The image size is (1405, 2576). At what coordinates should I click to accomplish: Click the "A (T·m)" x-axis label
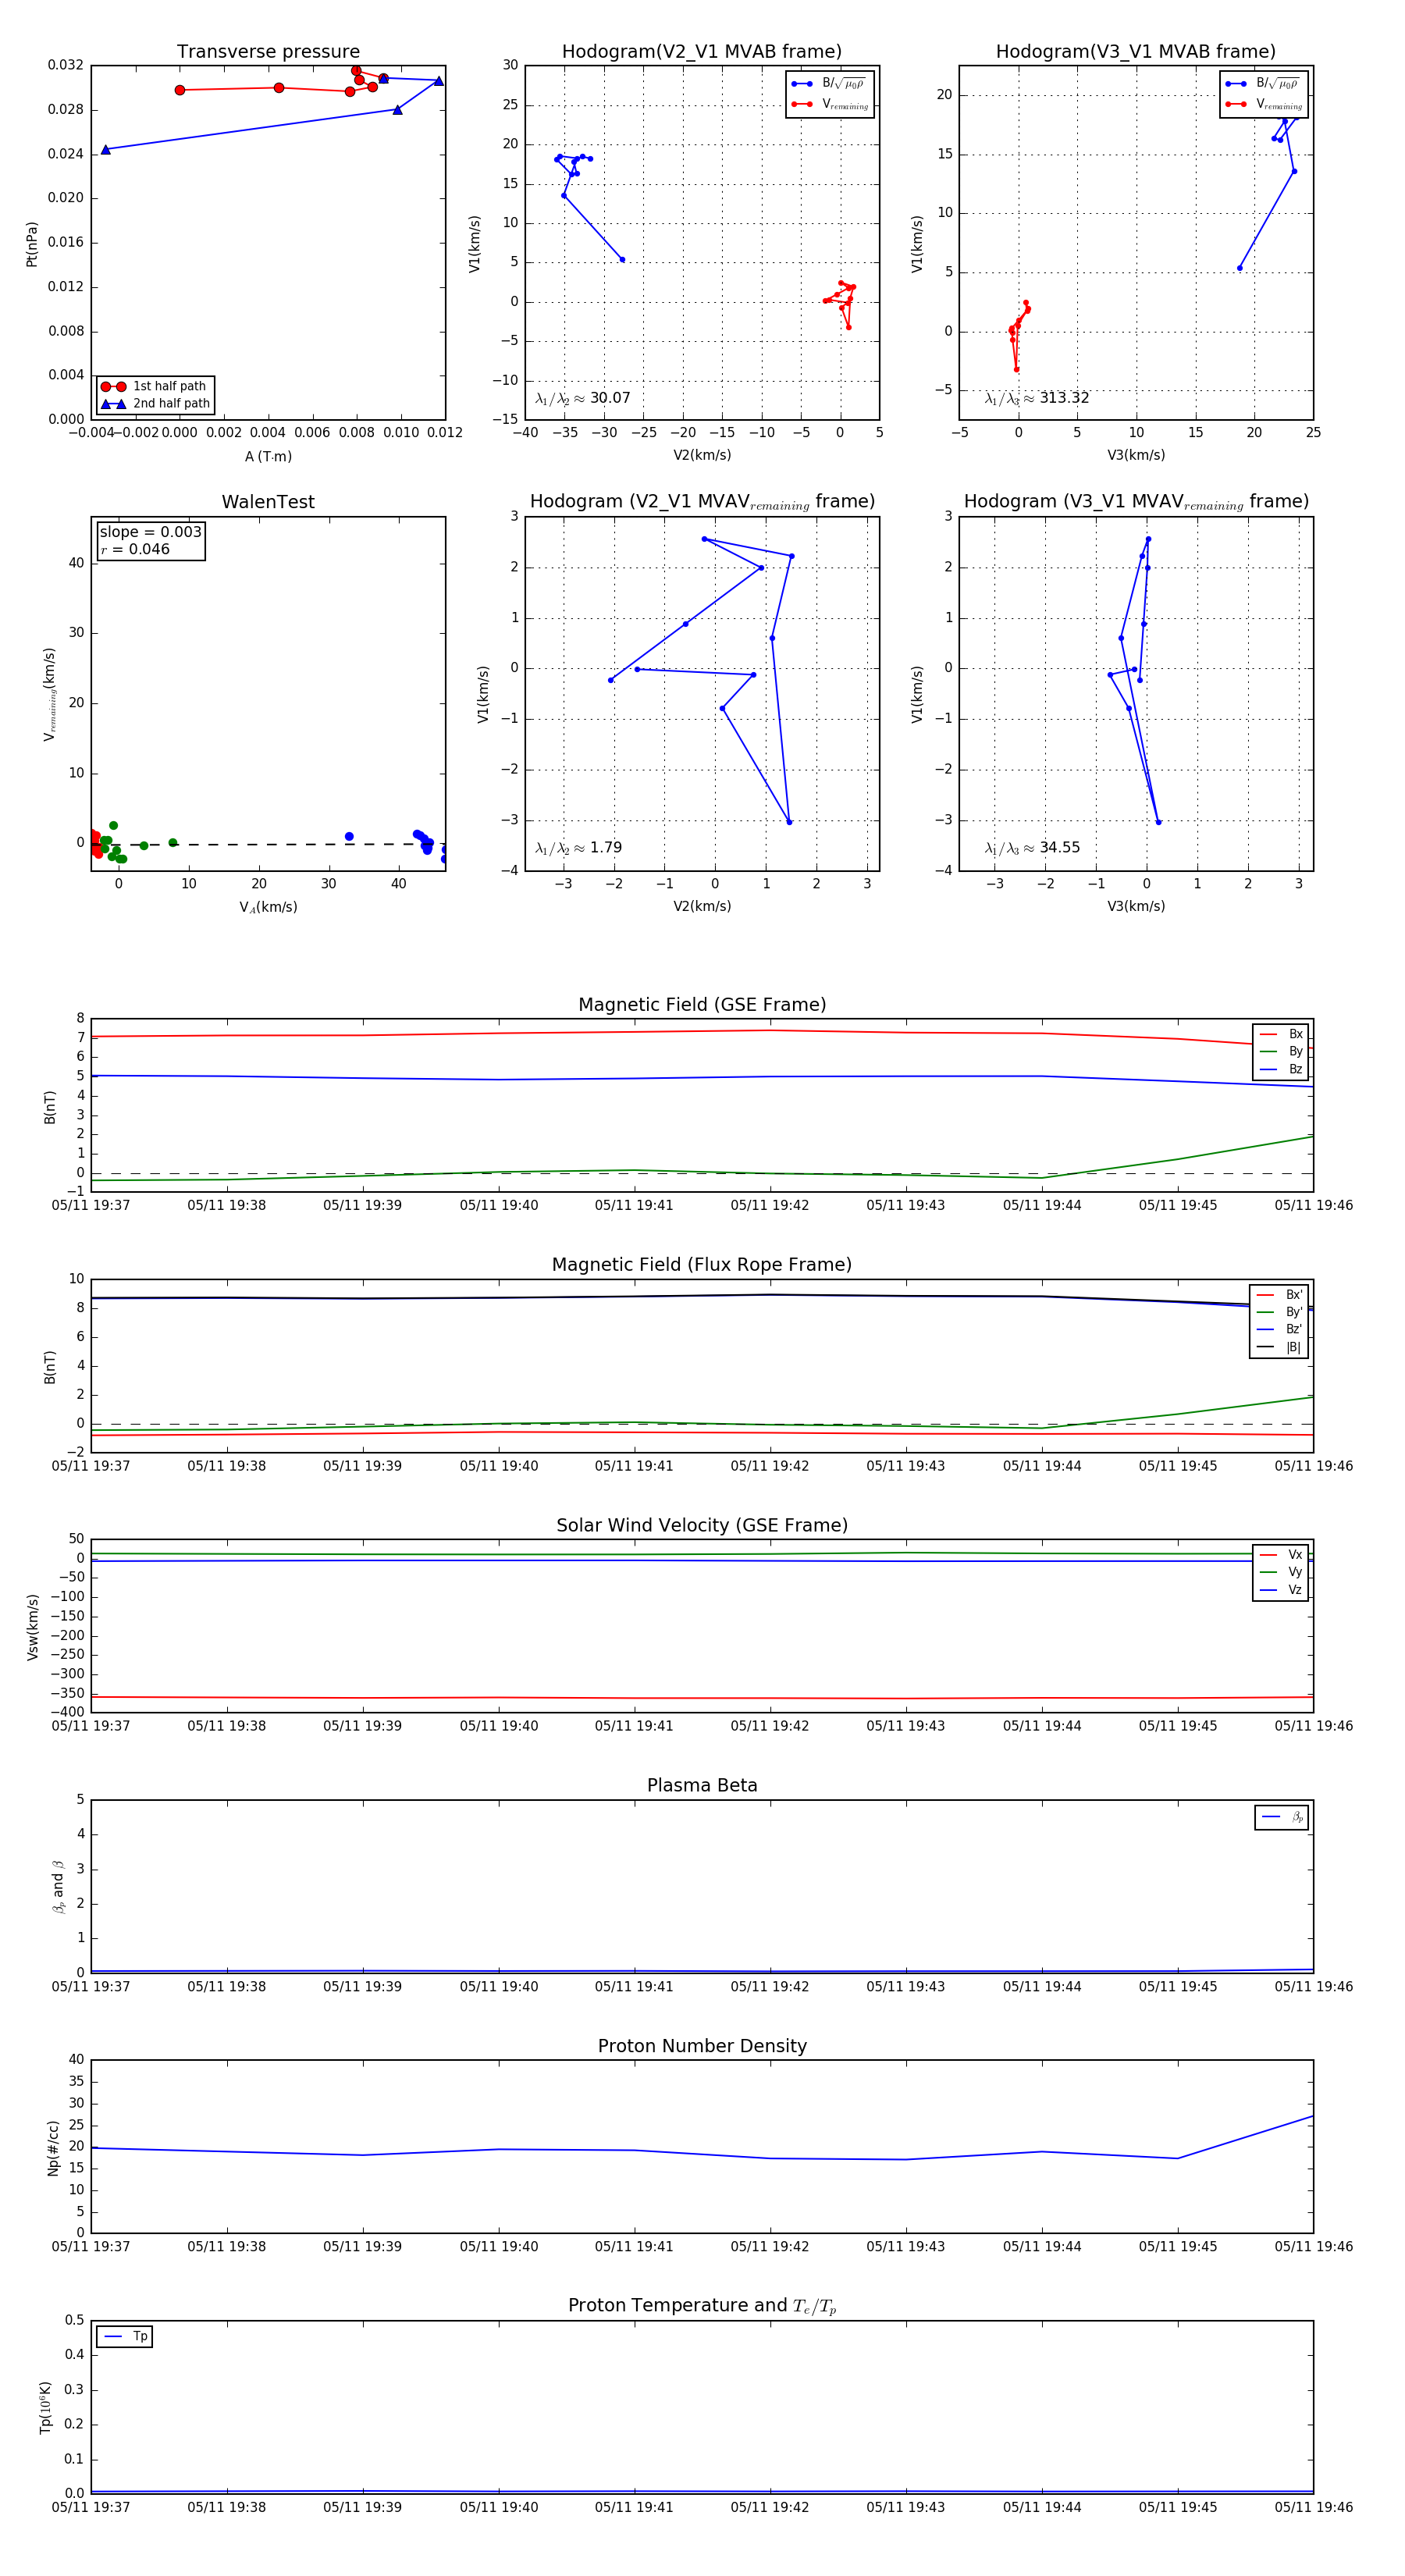coord(268,456)
